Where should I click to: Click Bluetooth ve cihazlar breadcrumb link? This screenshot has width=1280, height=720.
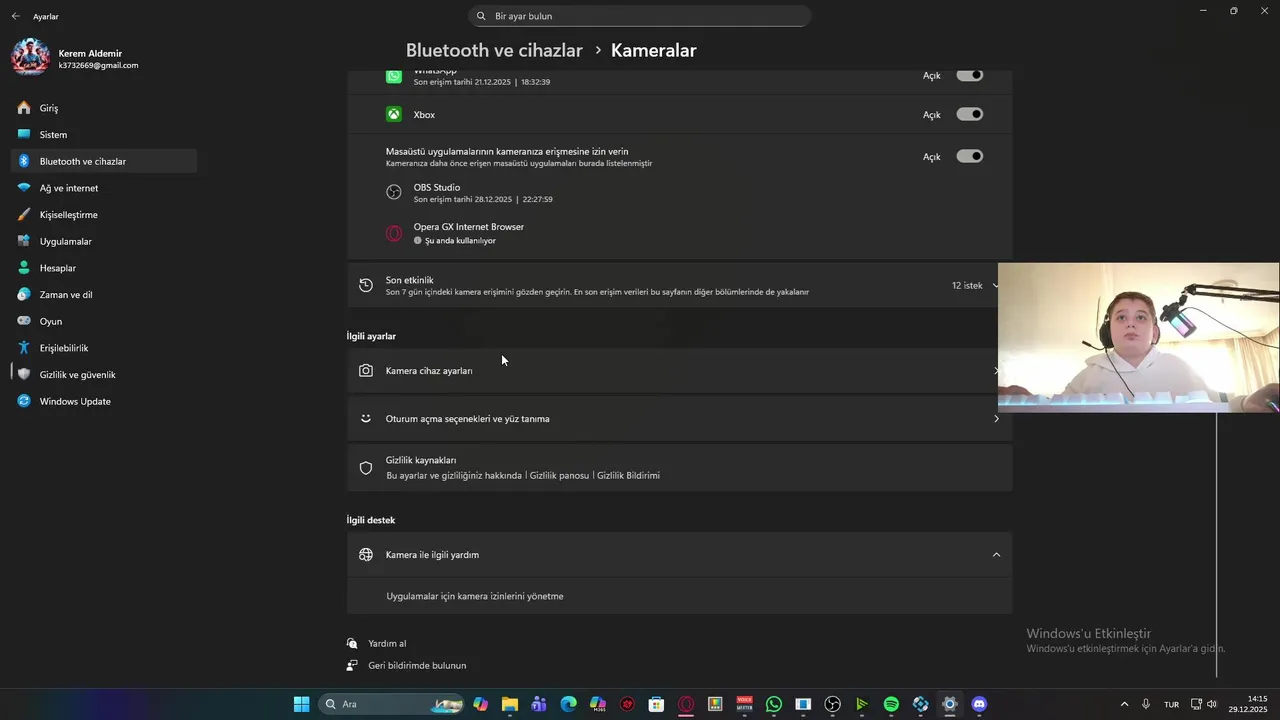(494, 50)
